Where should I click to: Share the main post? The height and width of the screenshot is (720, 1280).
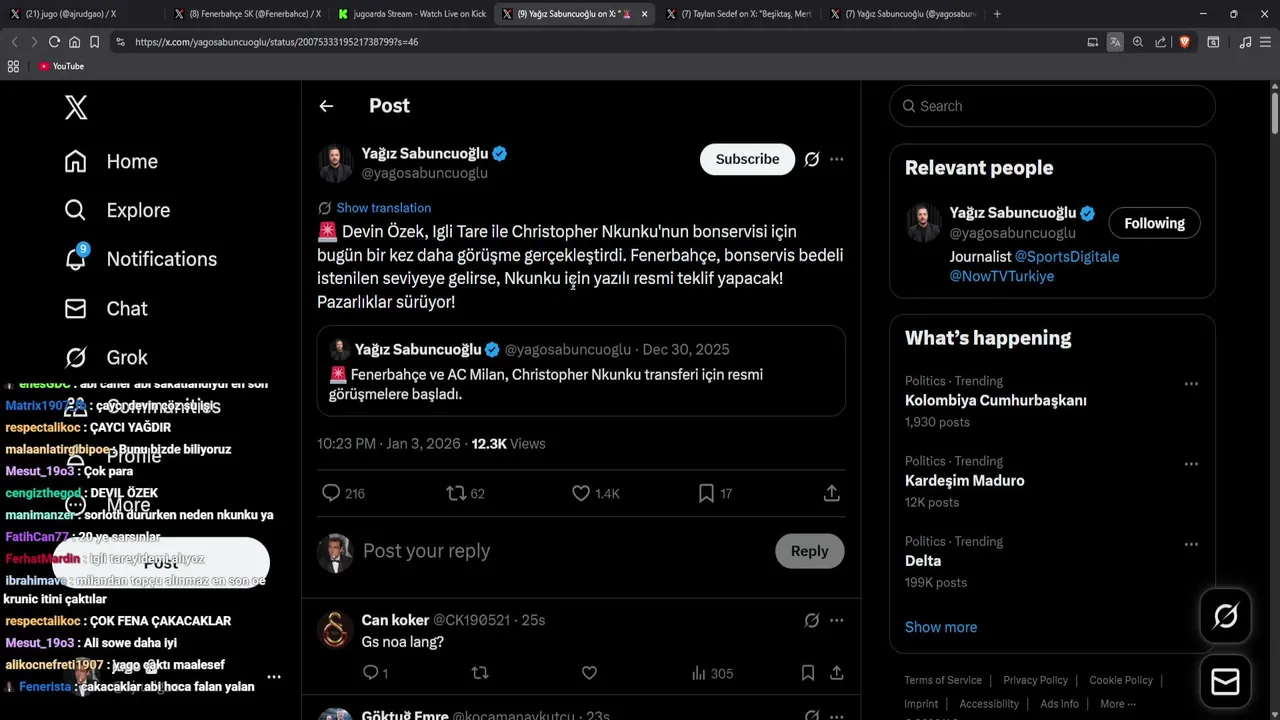click(831, 493)
